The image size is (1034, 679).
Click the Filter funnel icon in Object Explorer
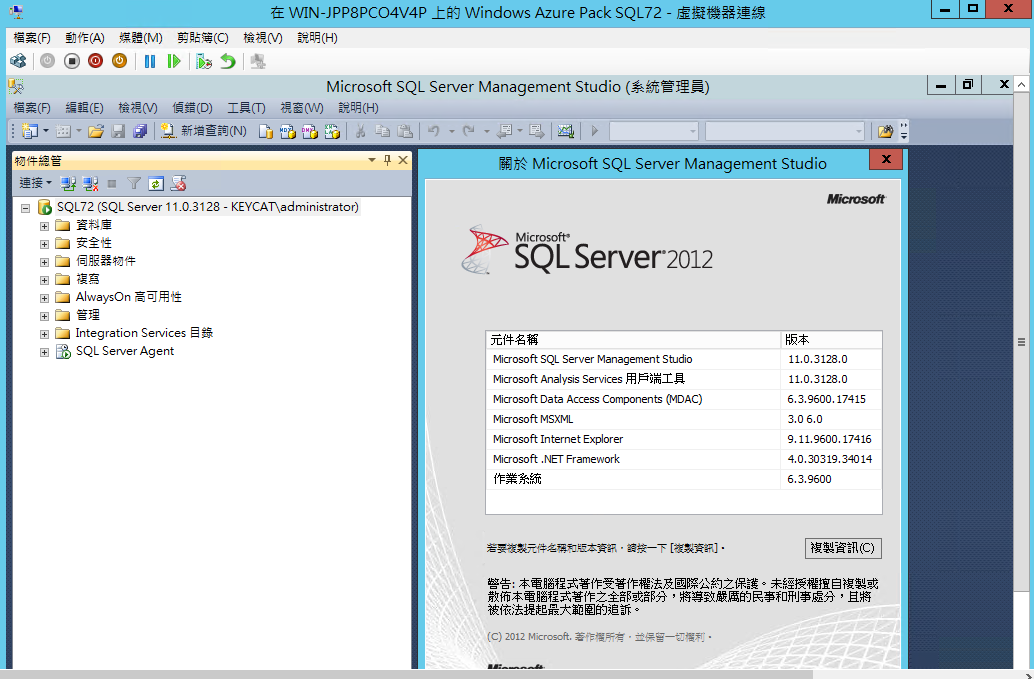134,183
